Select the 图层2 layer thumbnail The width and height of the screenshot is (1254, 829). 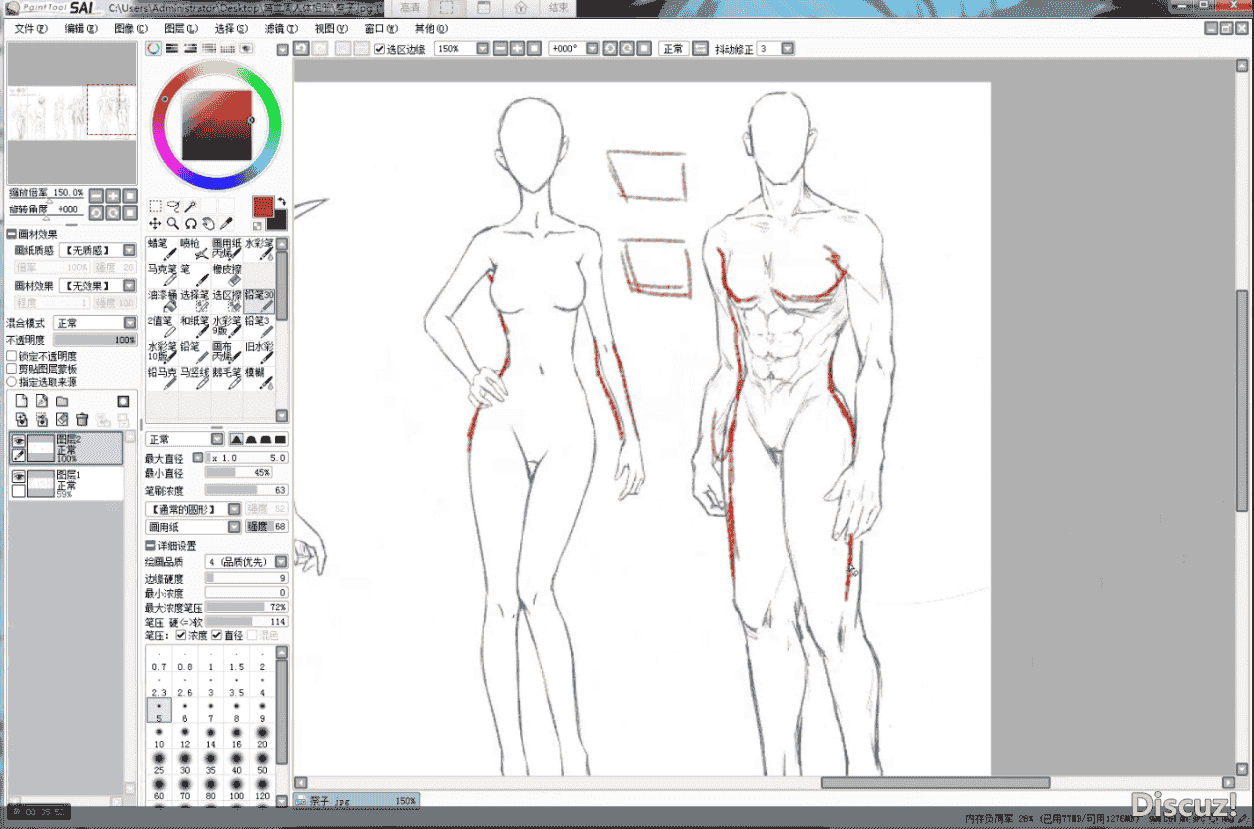click(41, 447)
